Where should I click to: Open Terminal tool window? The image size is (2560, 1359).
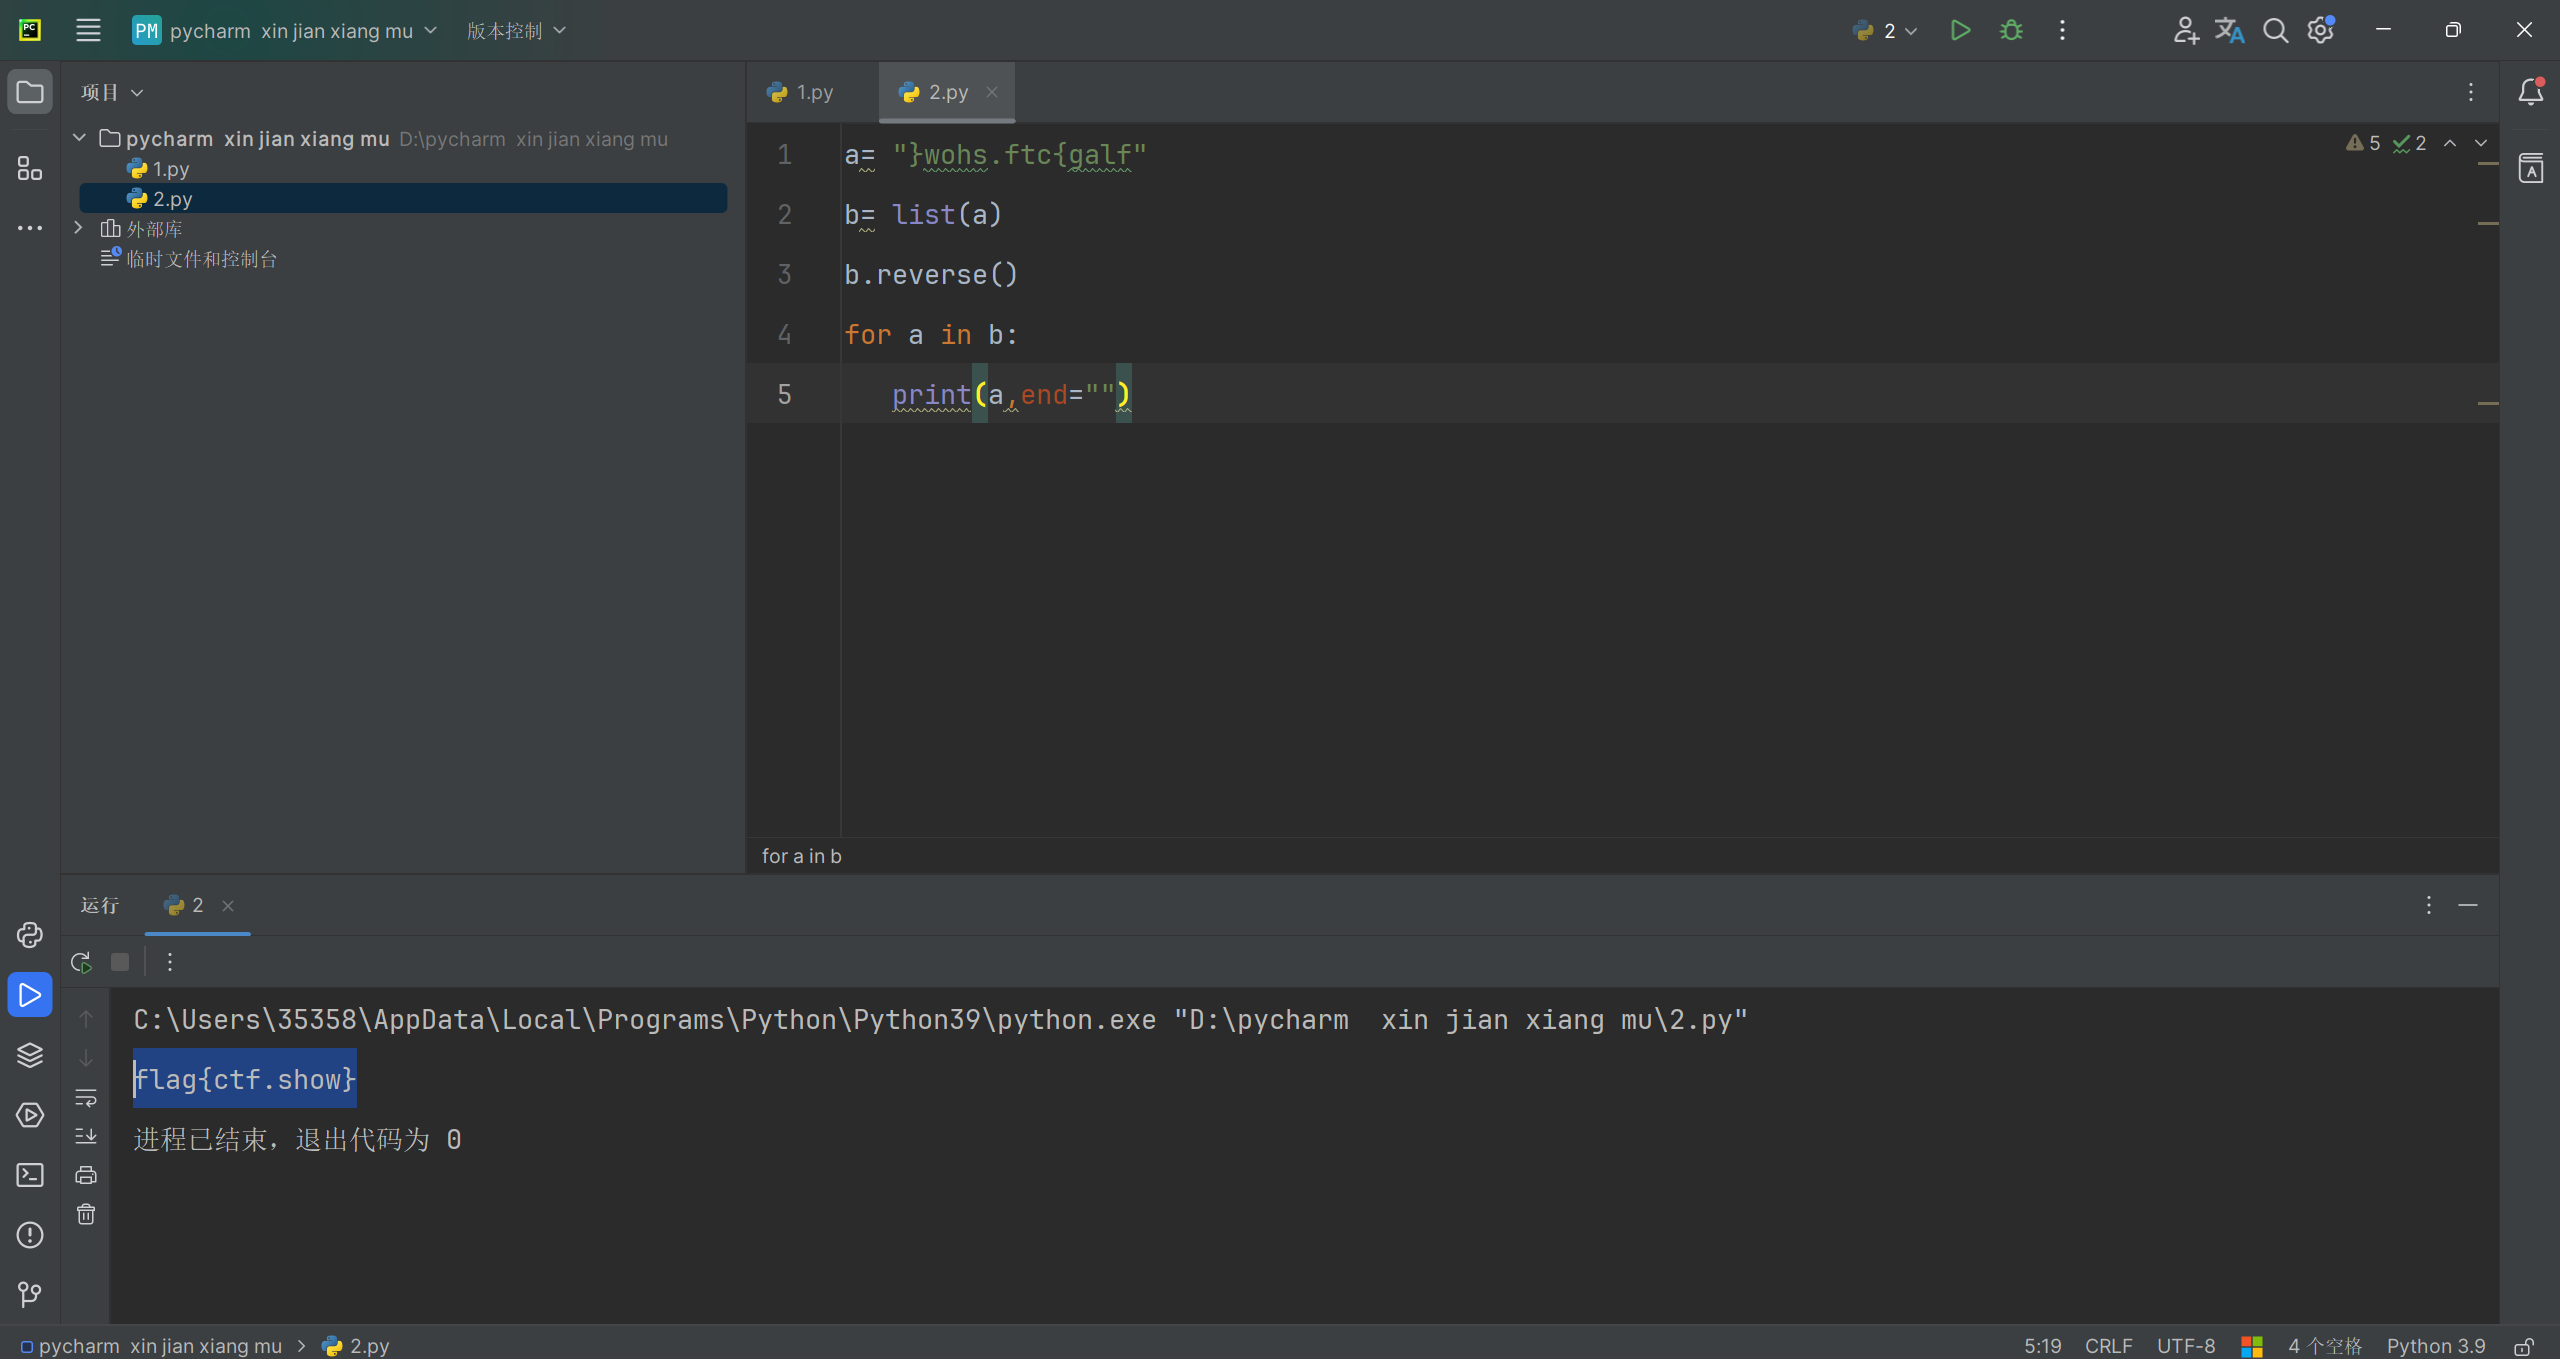click(x=30, y=1175)
